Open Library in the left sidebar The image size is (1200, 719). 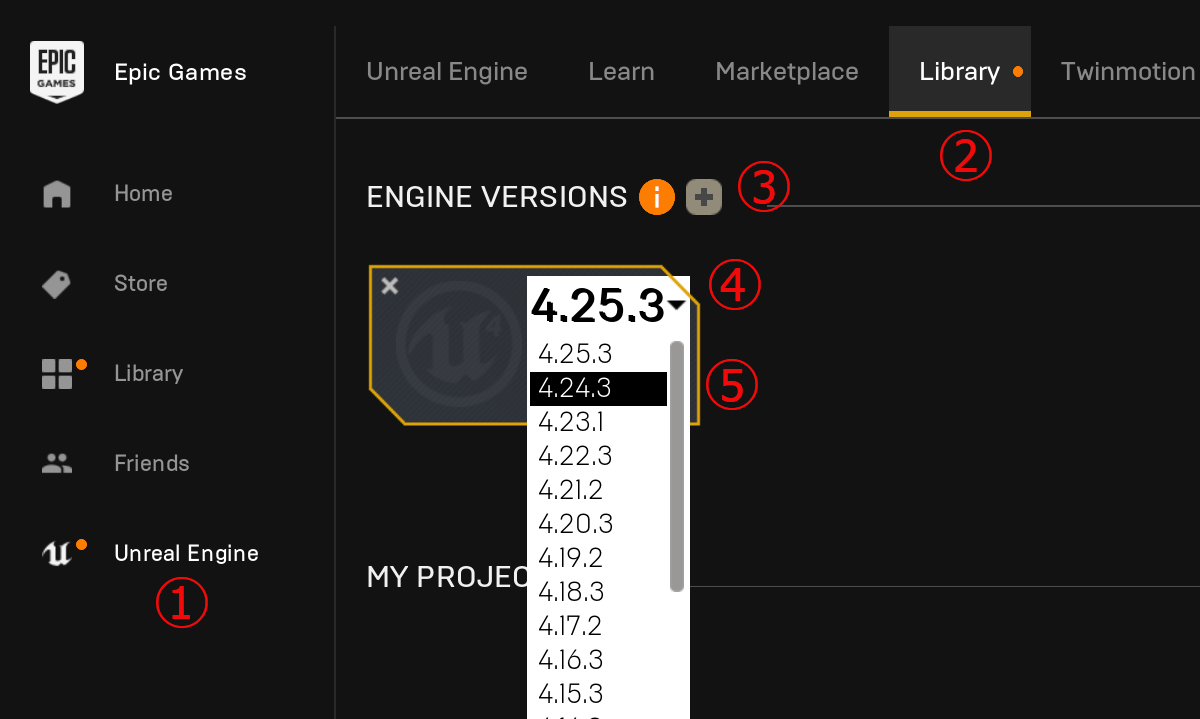(148, 373)
